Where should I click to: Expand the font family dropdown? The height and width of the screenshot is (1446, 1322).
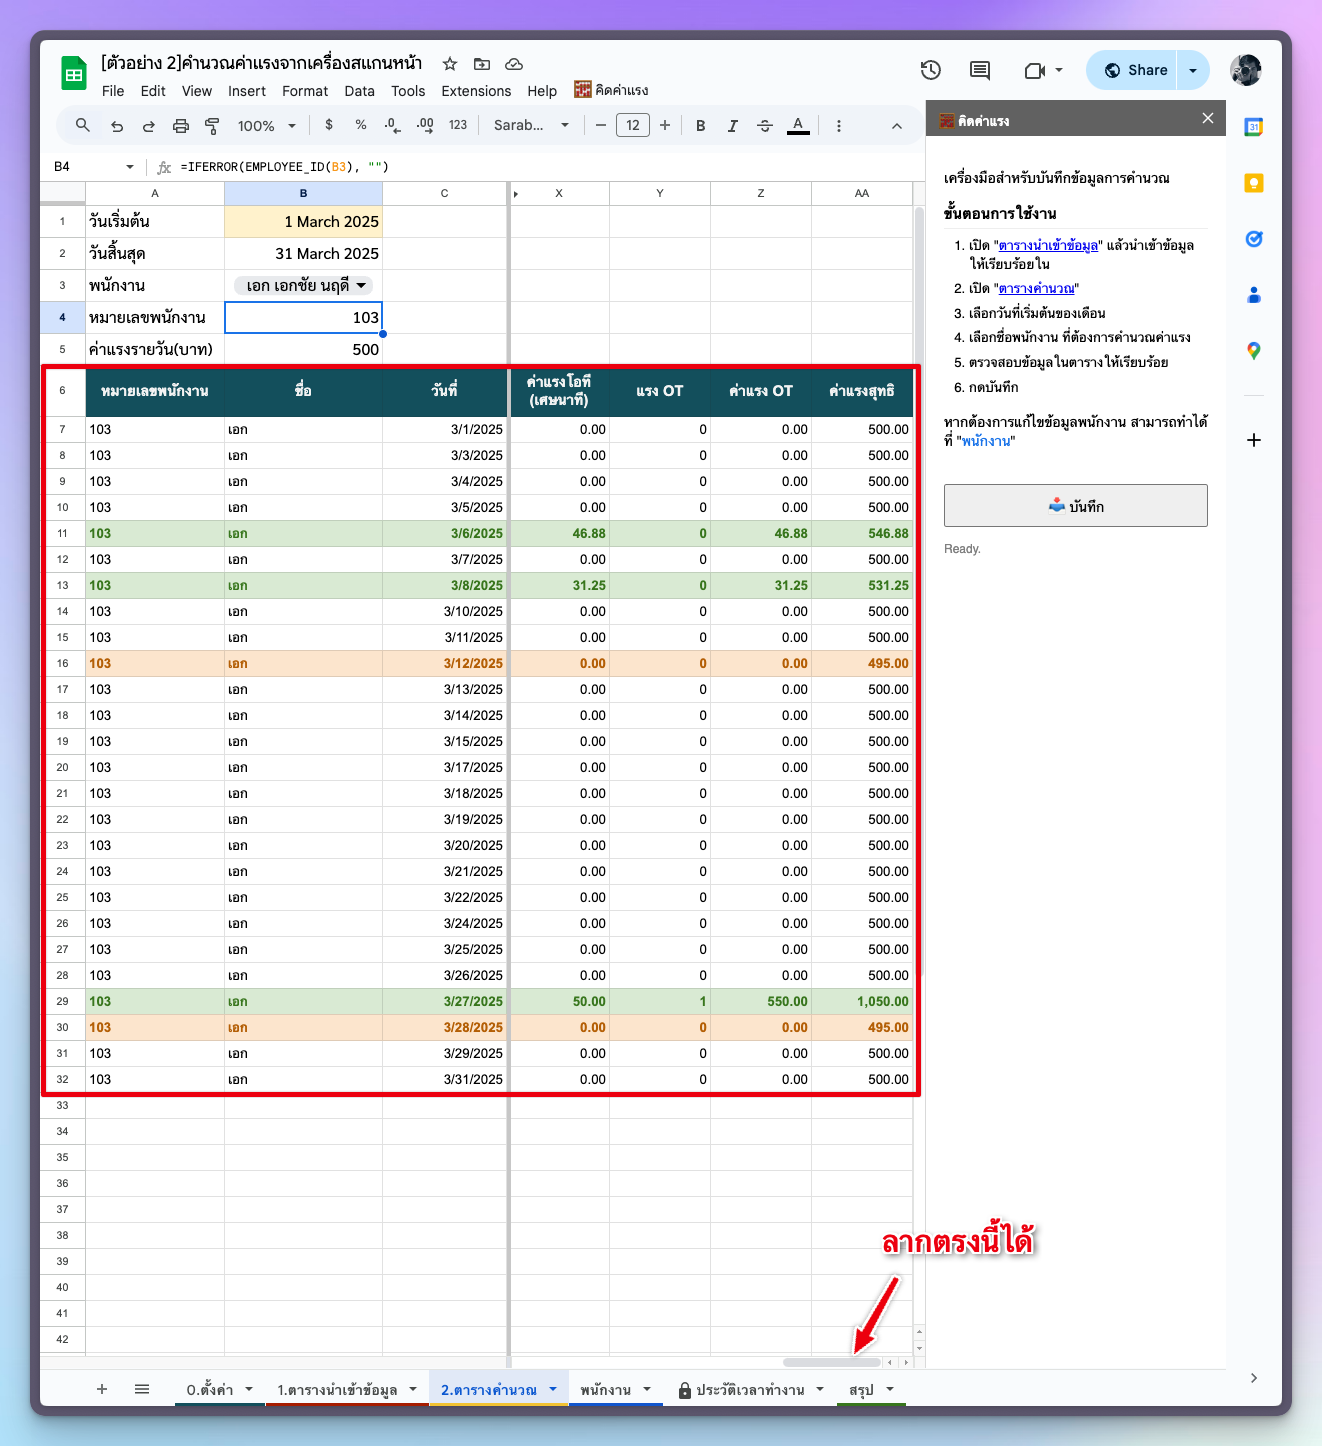[x=531, y=126]
